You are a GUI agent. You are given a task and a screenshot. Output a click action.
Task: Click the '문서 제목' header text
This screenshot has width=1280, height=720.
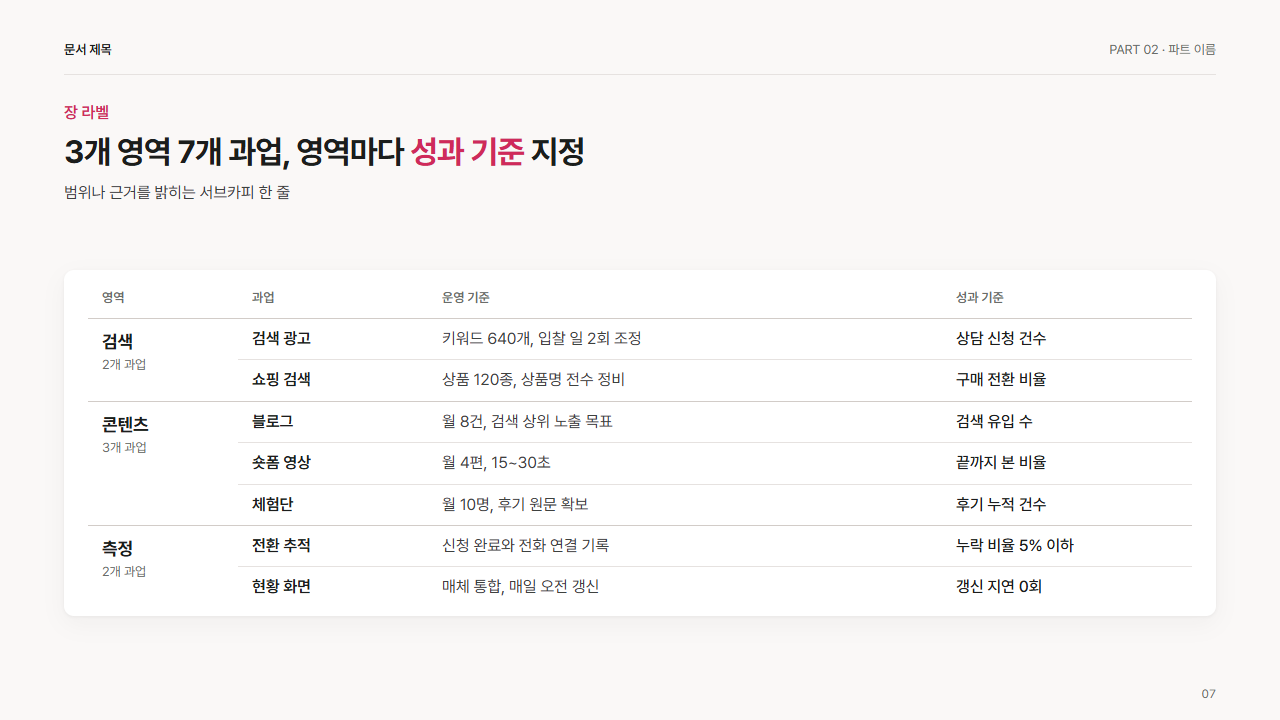coord(88,50)
